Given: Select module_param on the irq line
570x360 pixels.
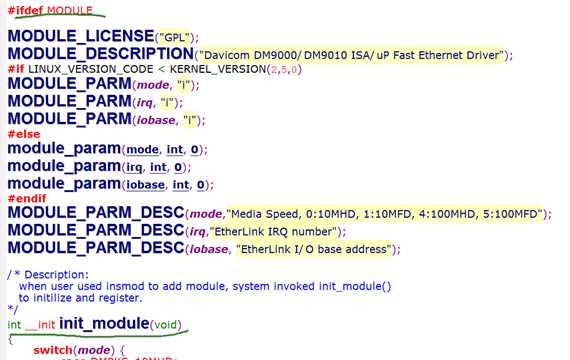Looking at the screenshot, I should 64,166.
